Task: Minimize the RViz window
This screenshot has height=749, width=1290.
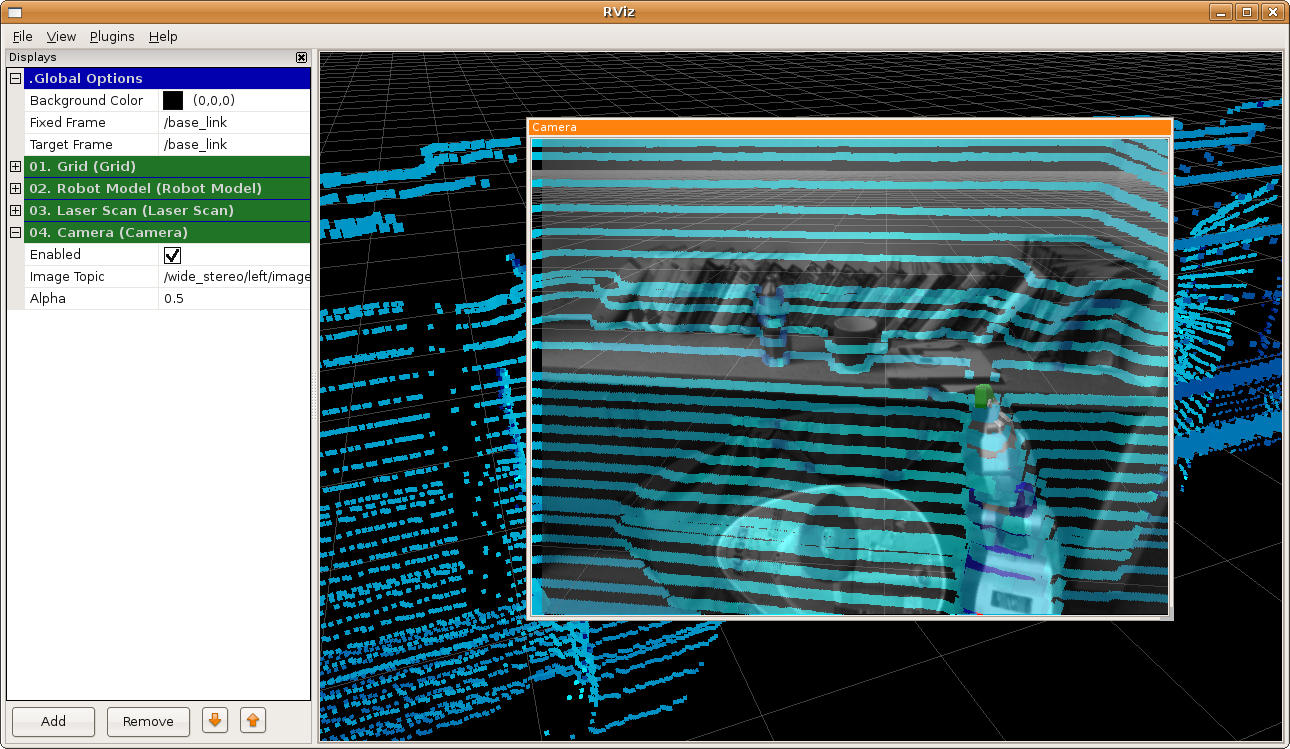Action: 1221,12
